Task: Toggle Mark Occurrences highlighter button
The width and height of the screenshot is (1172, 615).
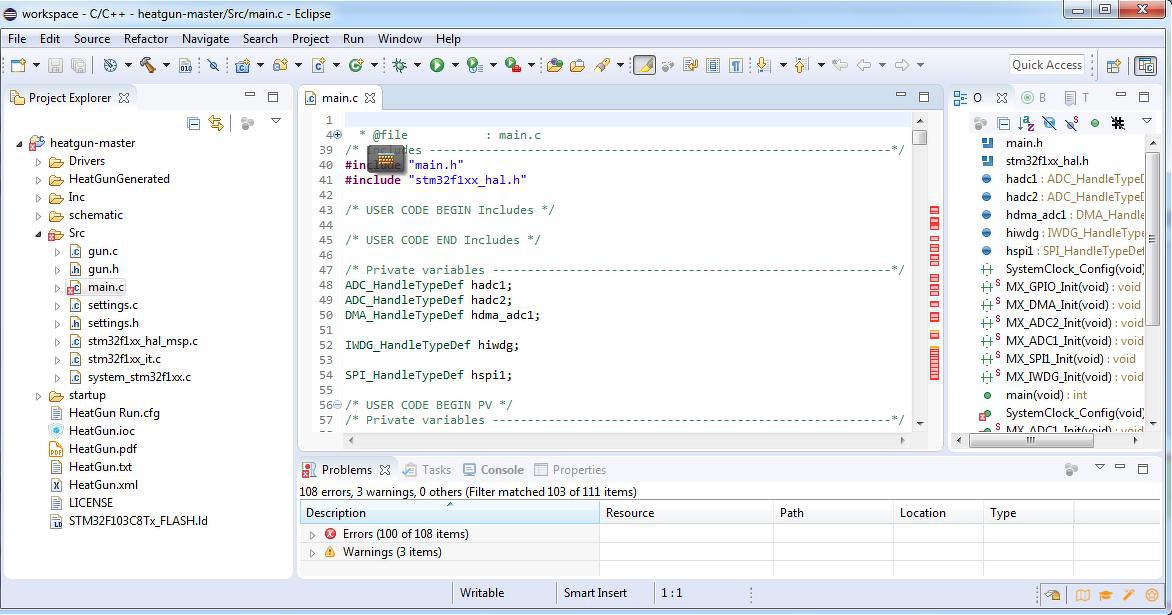Action: click(644, 65)
